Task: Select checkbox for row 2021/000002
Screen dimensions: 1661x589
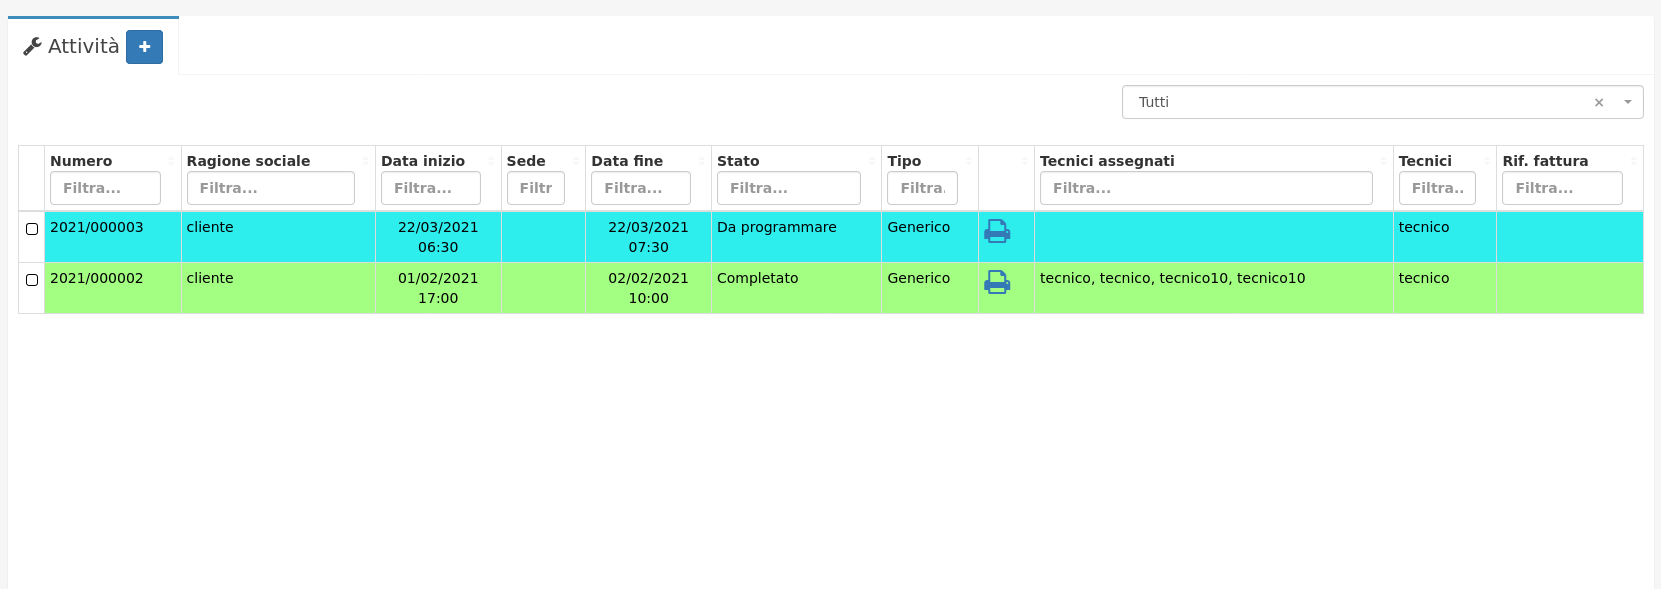Action: click(x=32, y=280)
